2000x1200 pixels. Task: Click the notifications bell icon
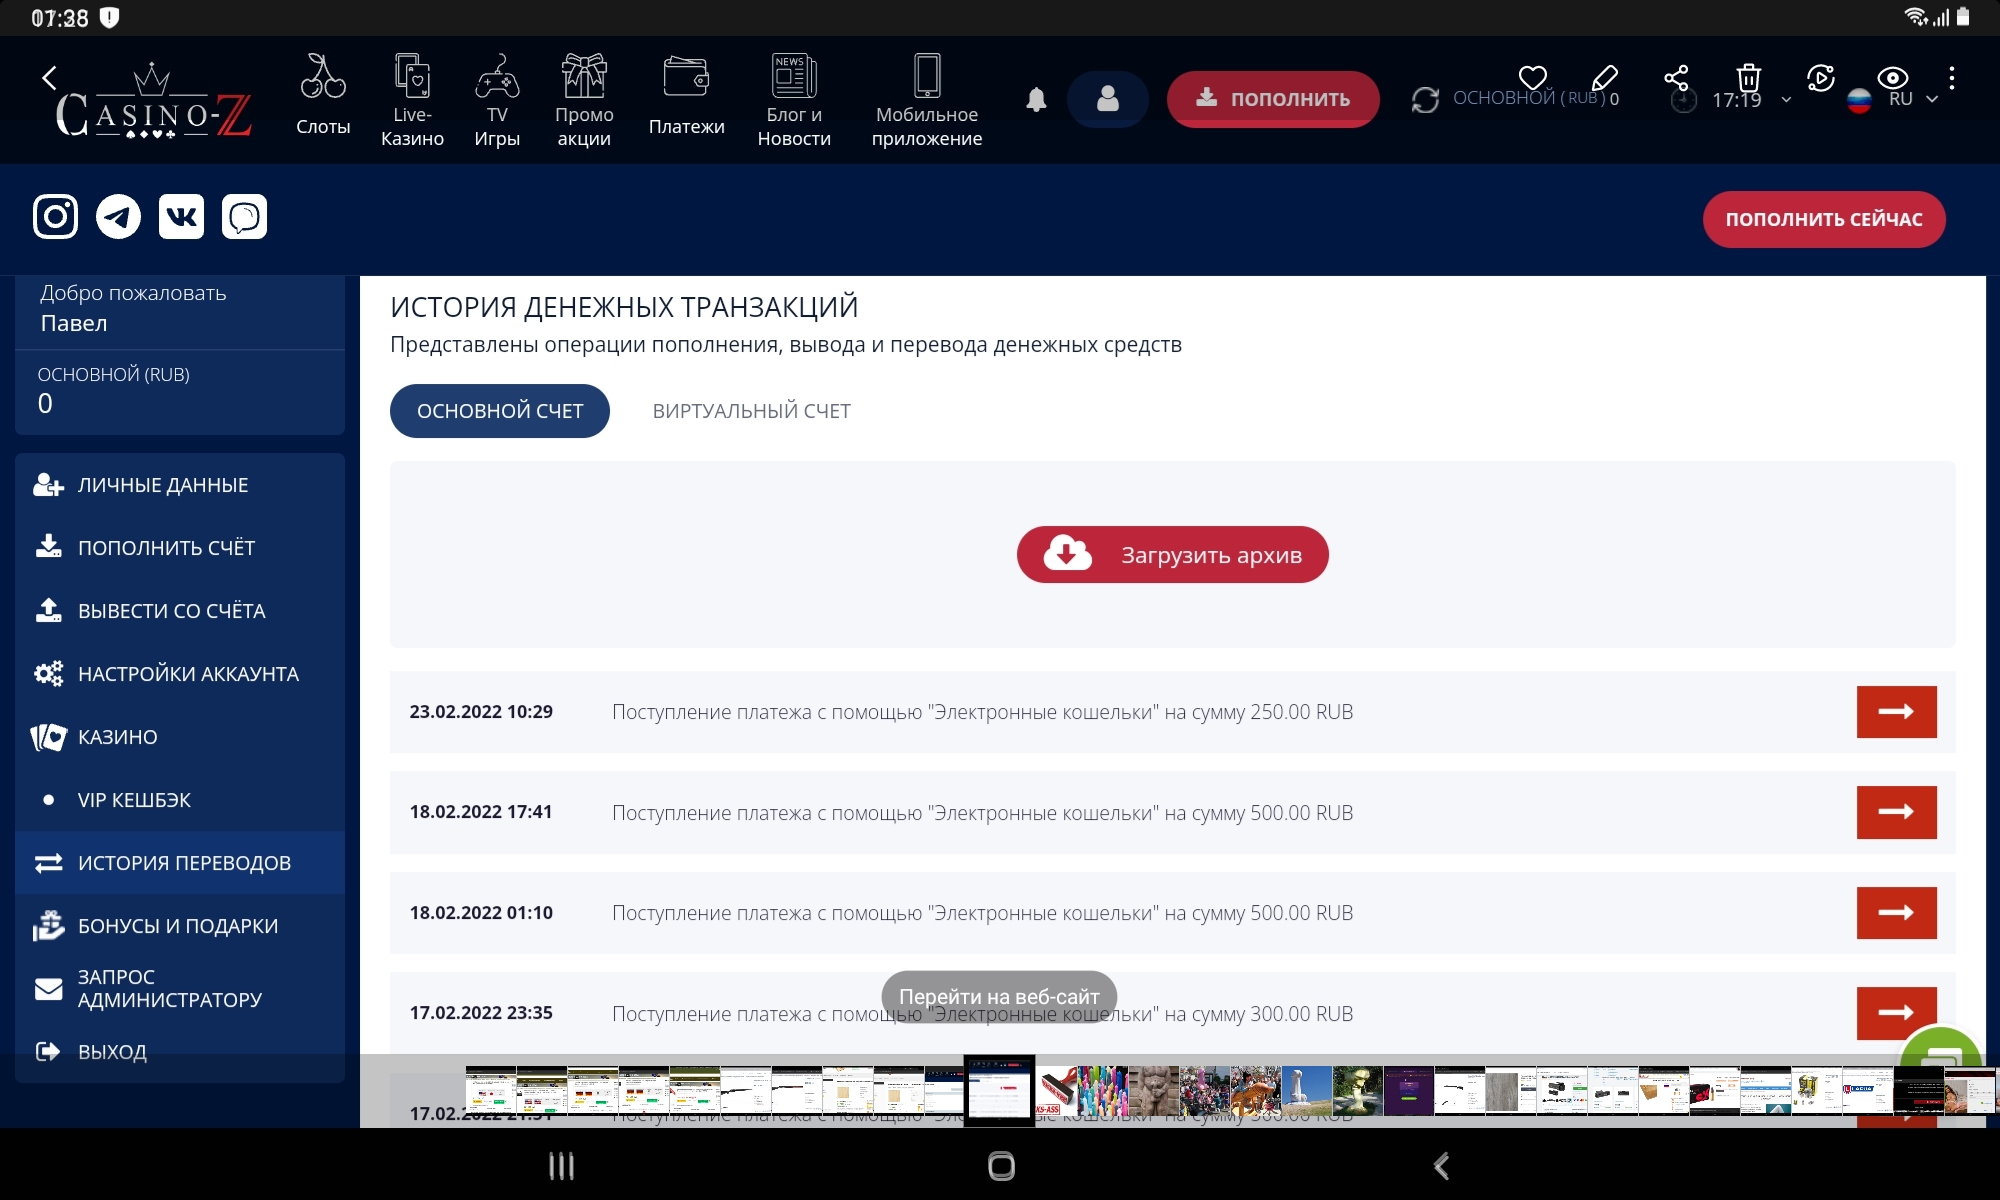coord(1036,99)
